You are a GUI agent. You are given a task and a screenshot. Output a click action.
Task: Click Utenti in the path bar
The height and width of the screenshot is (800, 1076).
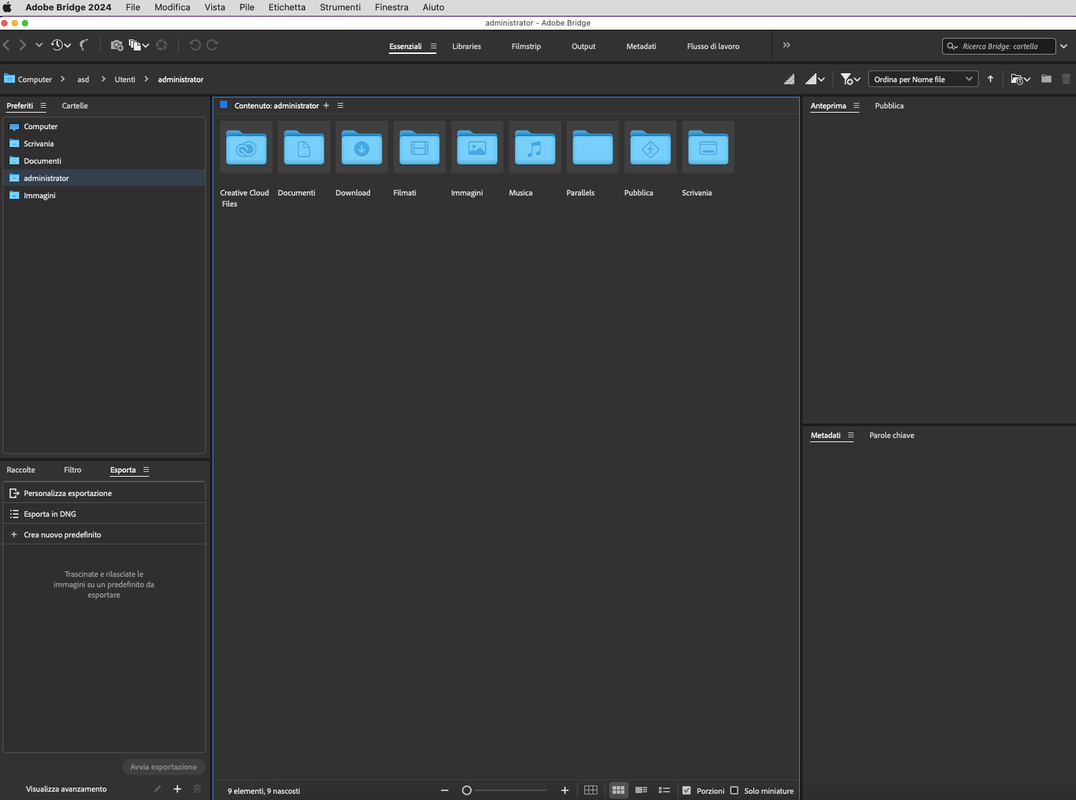[124, 80]
